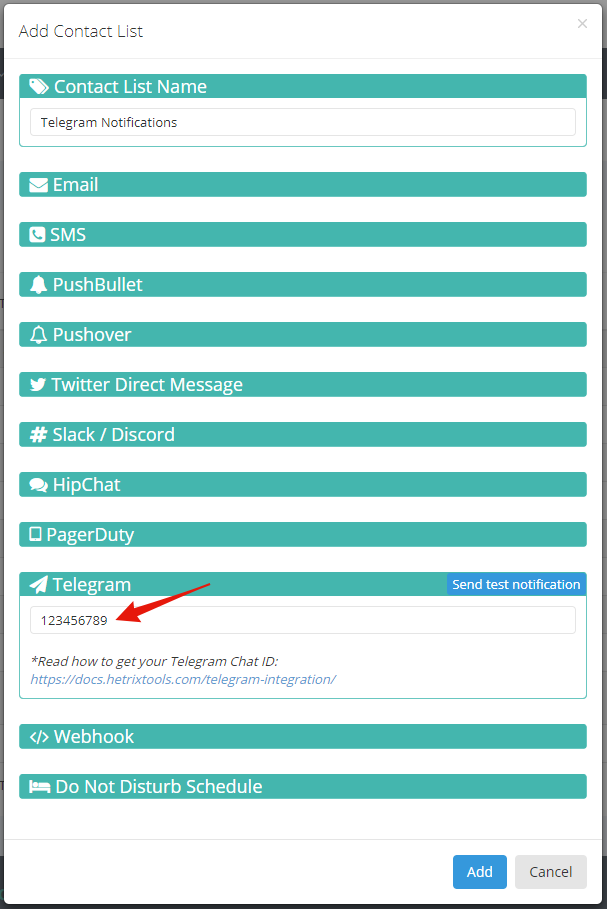Click the chat bubbles icon next to HipChat
This screenshot has width=607, height=909.
pos(38,485)
